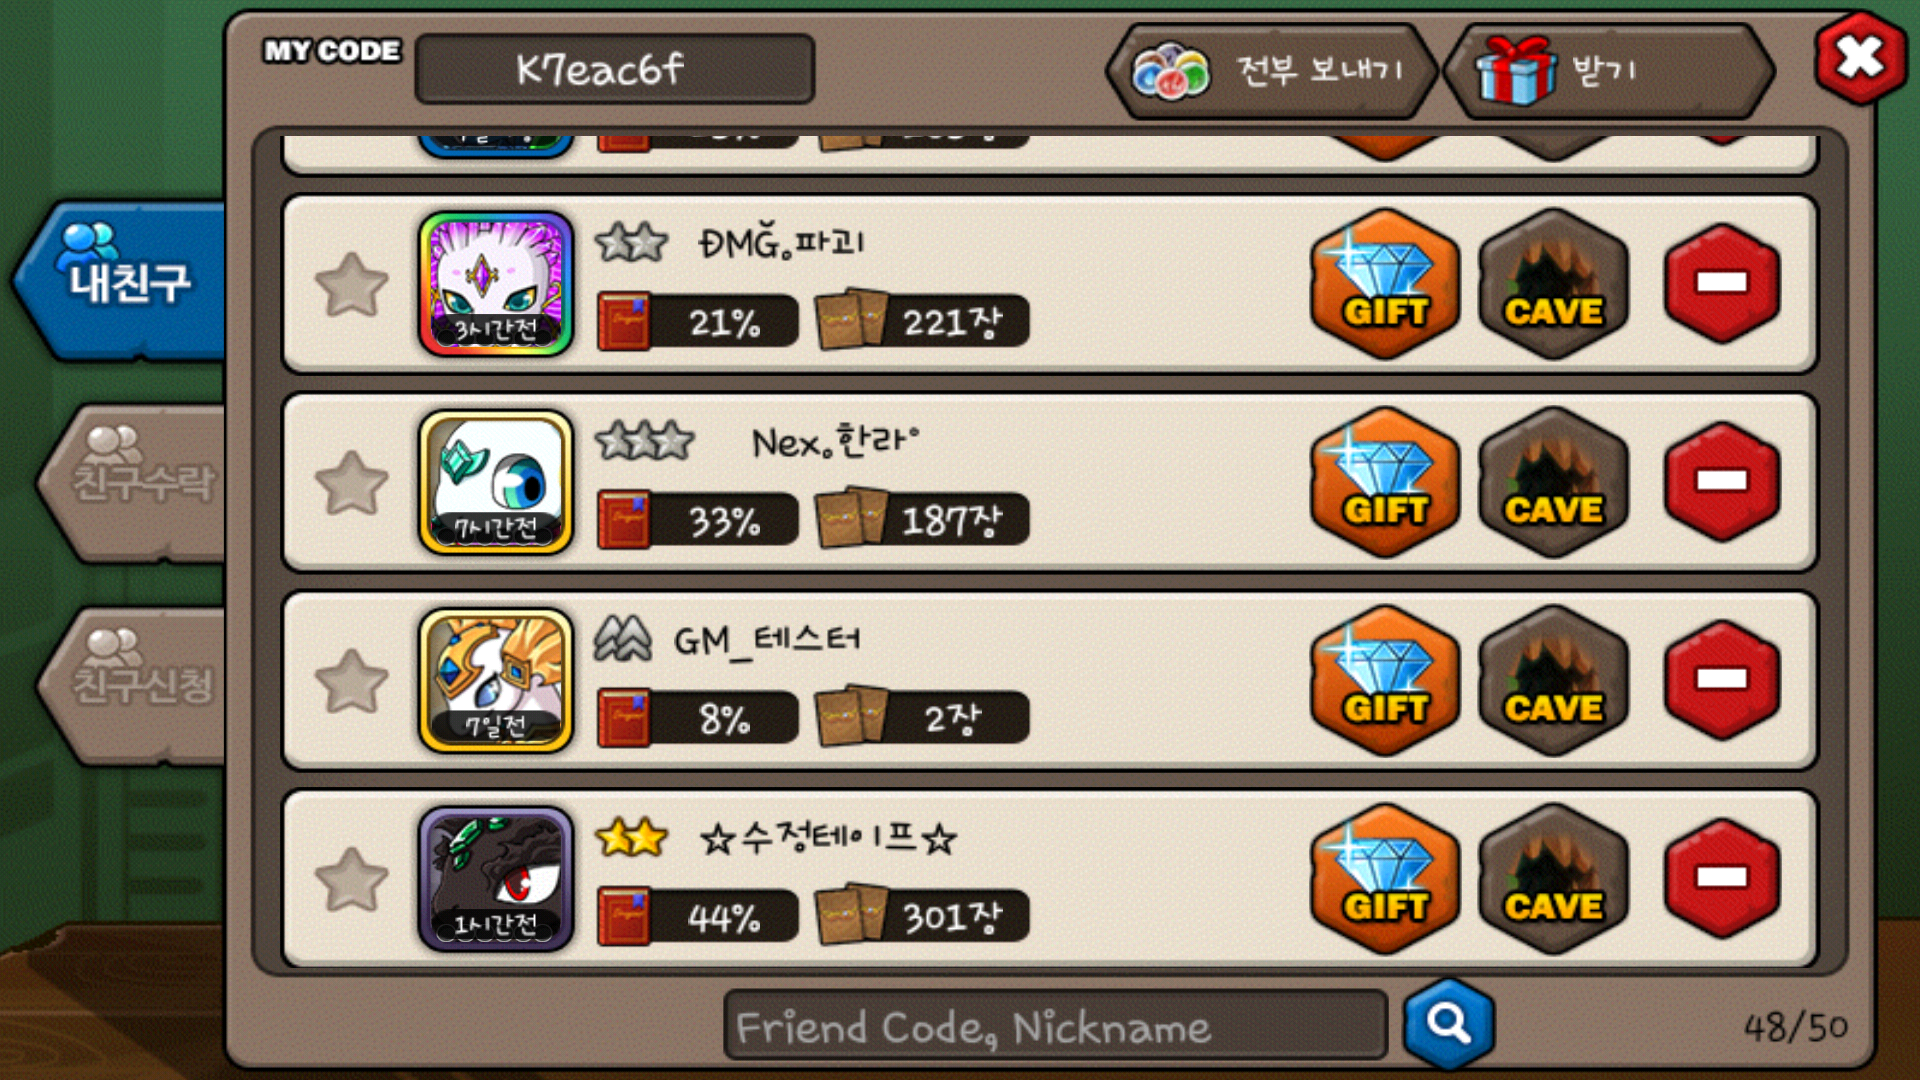Screen dimensions: 1920x1080
Task: Toggle favorite star for DMG.파괴
Action: coord(351,285)
